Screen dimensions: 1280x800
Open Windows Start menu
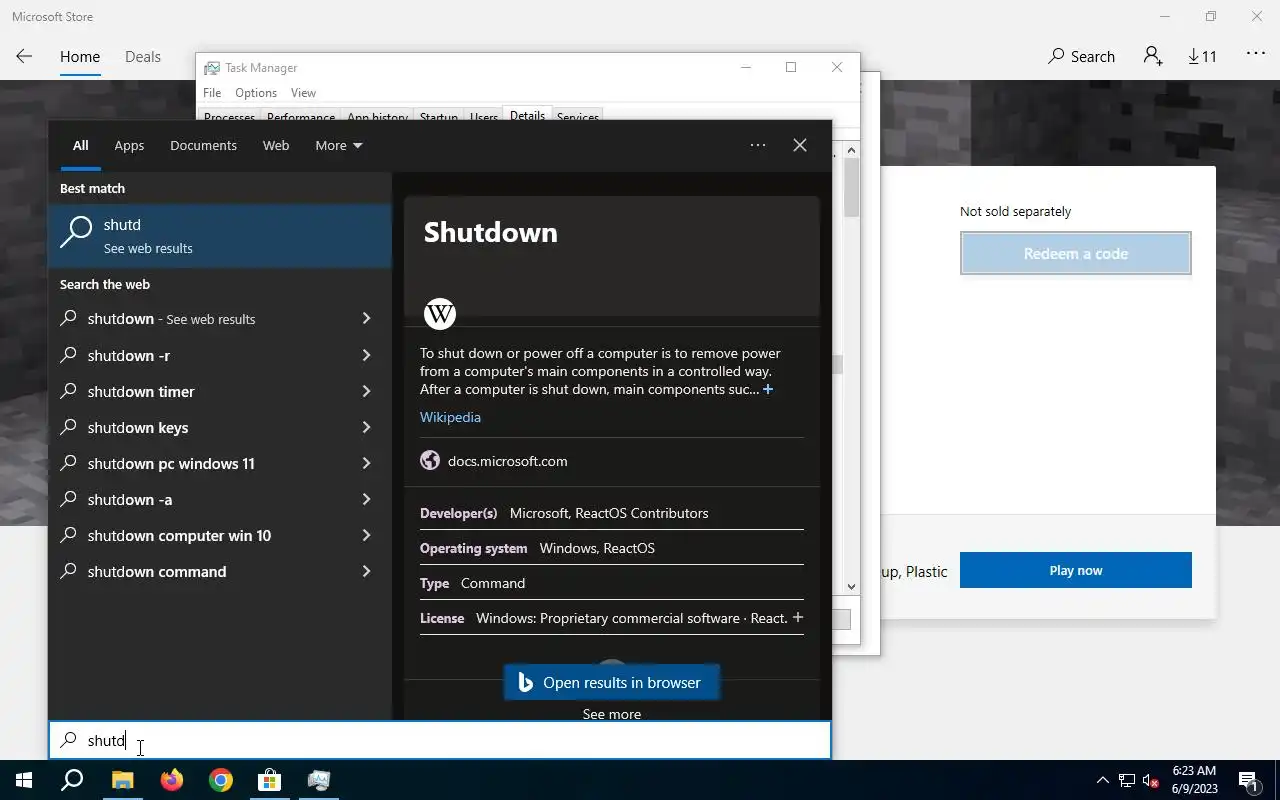pos(24,780)
